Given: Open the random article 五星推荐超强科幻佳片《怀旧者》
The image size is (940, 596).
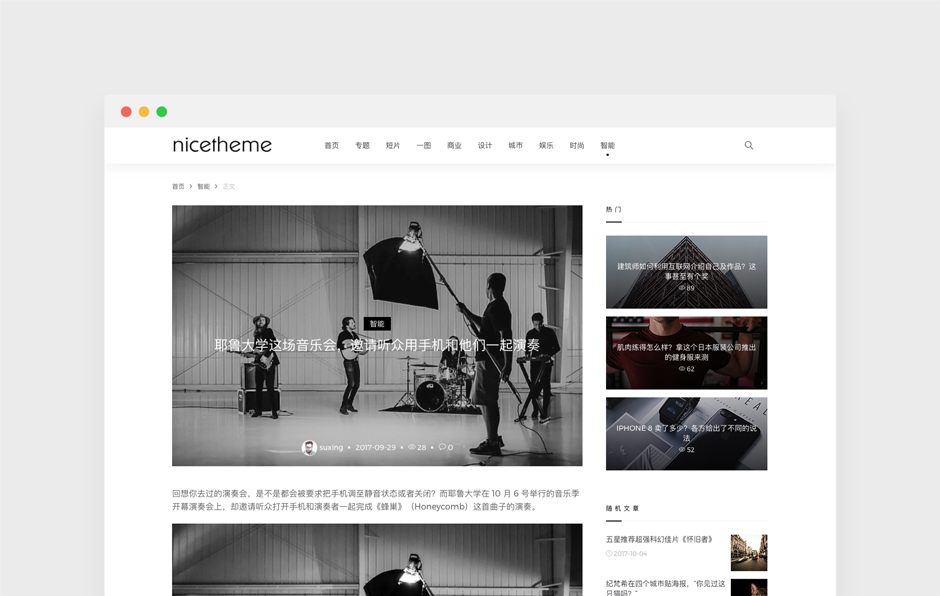Looking at the screenshot, I should pos(659,540).
